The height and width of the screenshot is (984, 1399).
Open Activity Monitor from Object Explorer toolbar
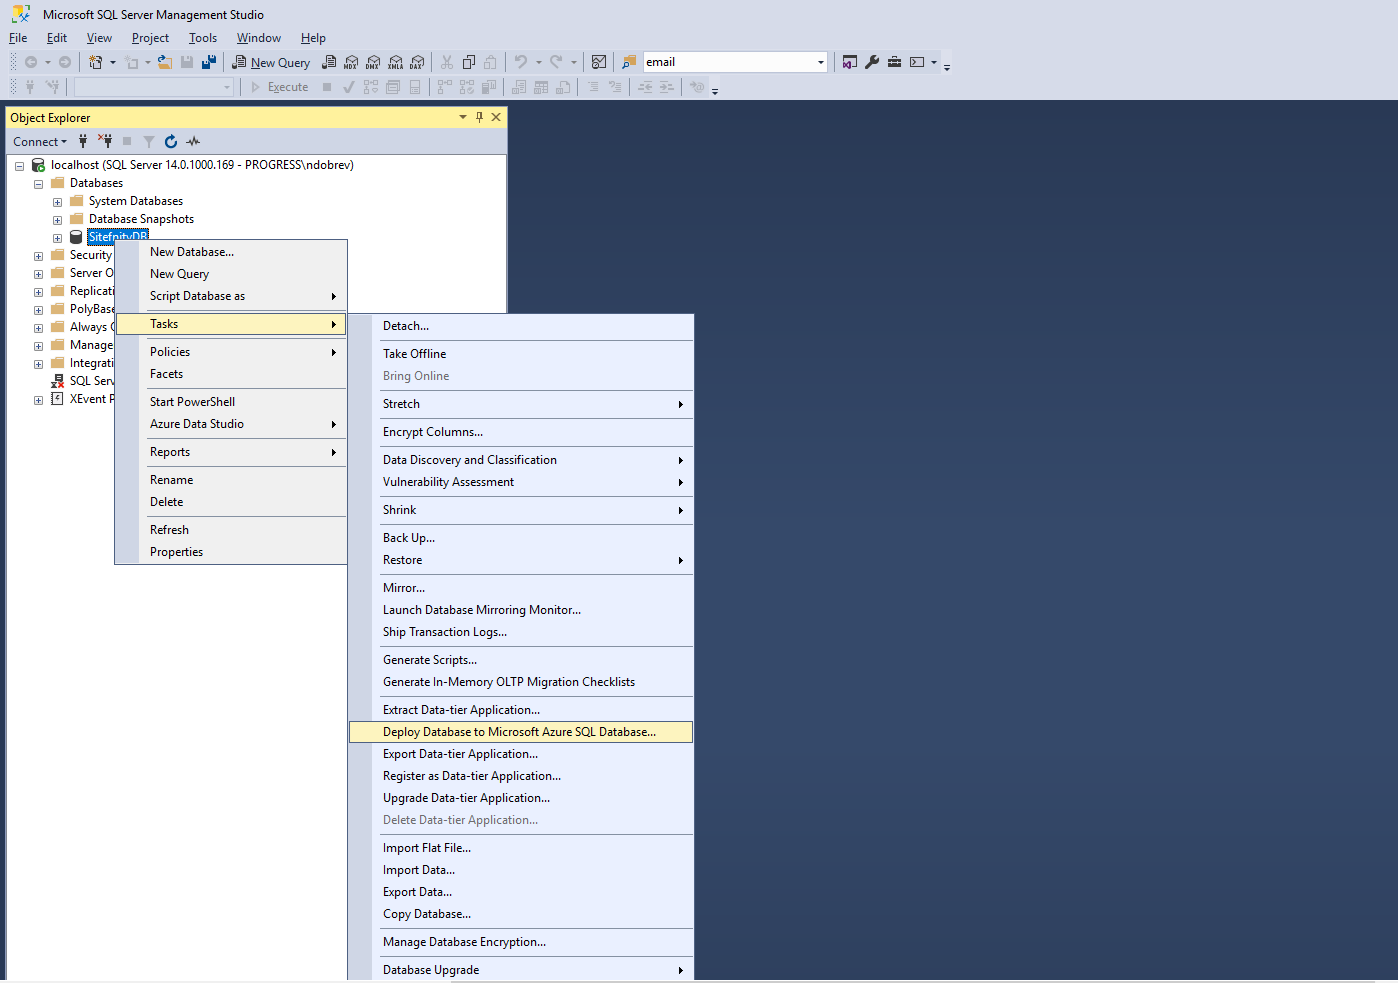tap(193, 142)
